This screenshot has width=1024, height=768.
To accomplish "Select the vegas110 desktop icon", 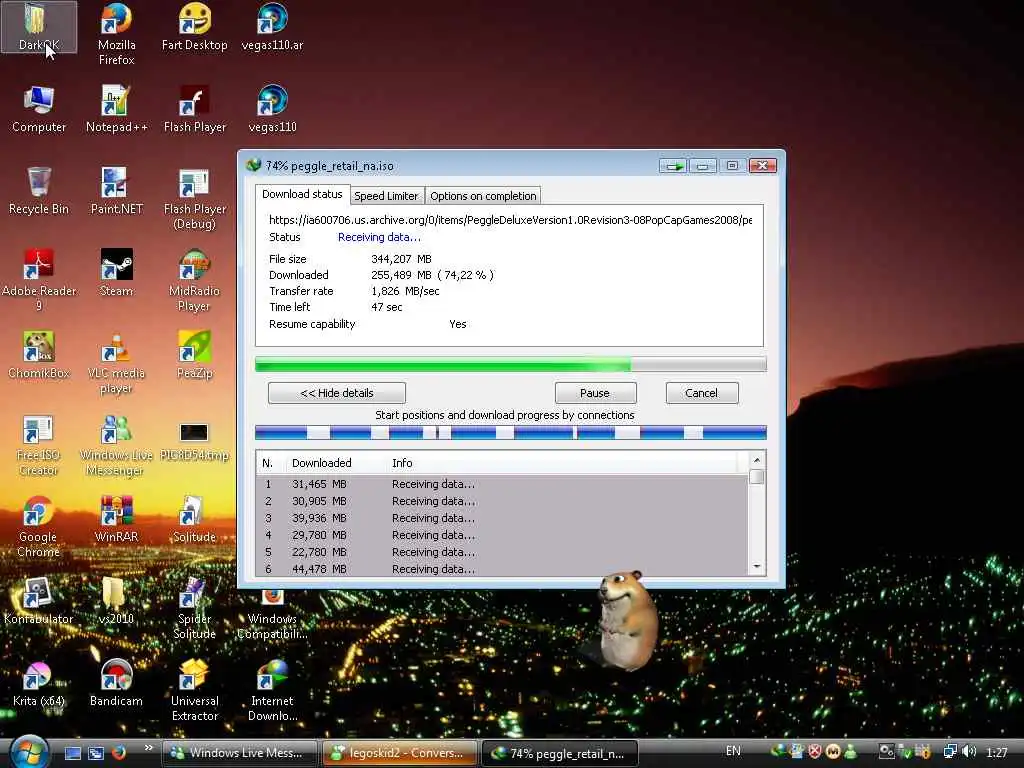I will pyautogui.click(x=272, y=108).
